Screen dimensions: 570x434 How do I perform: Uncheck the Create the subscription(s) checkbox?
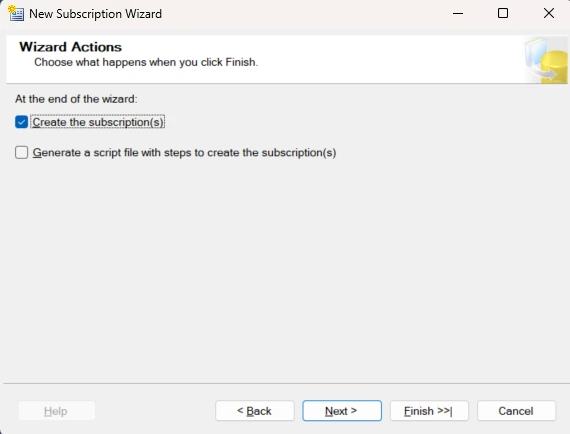tap(21, 122)
